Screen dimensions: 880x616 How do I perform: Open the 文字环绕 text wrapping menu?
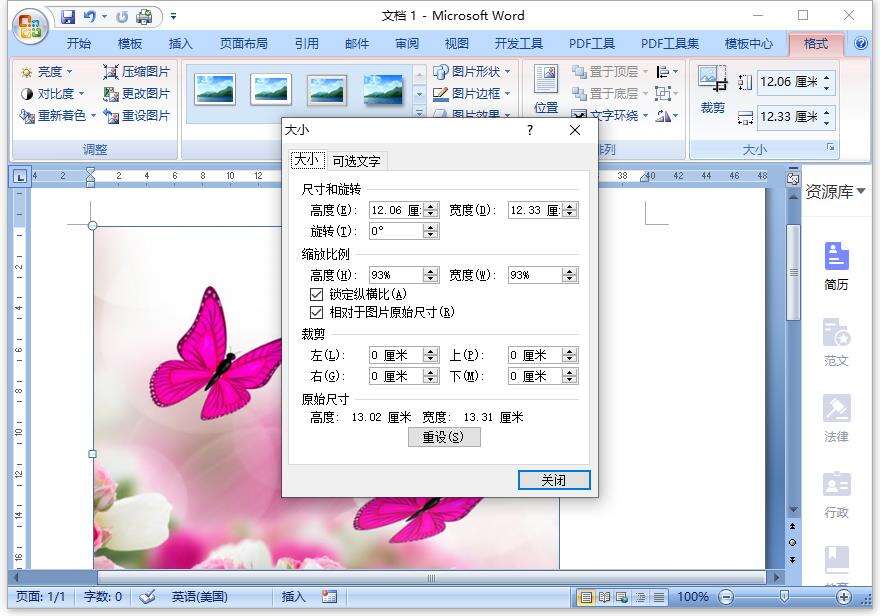(x=609, y=116)
